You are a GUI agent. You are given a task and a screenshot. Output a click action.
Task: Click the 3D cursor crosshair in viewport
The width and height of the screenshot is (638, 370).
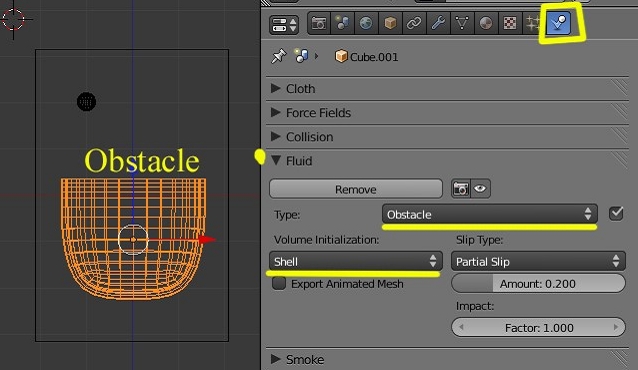point(14,19)
